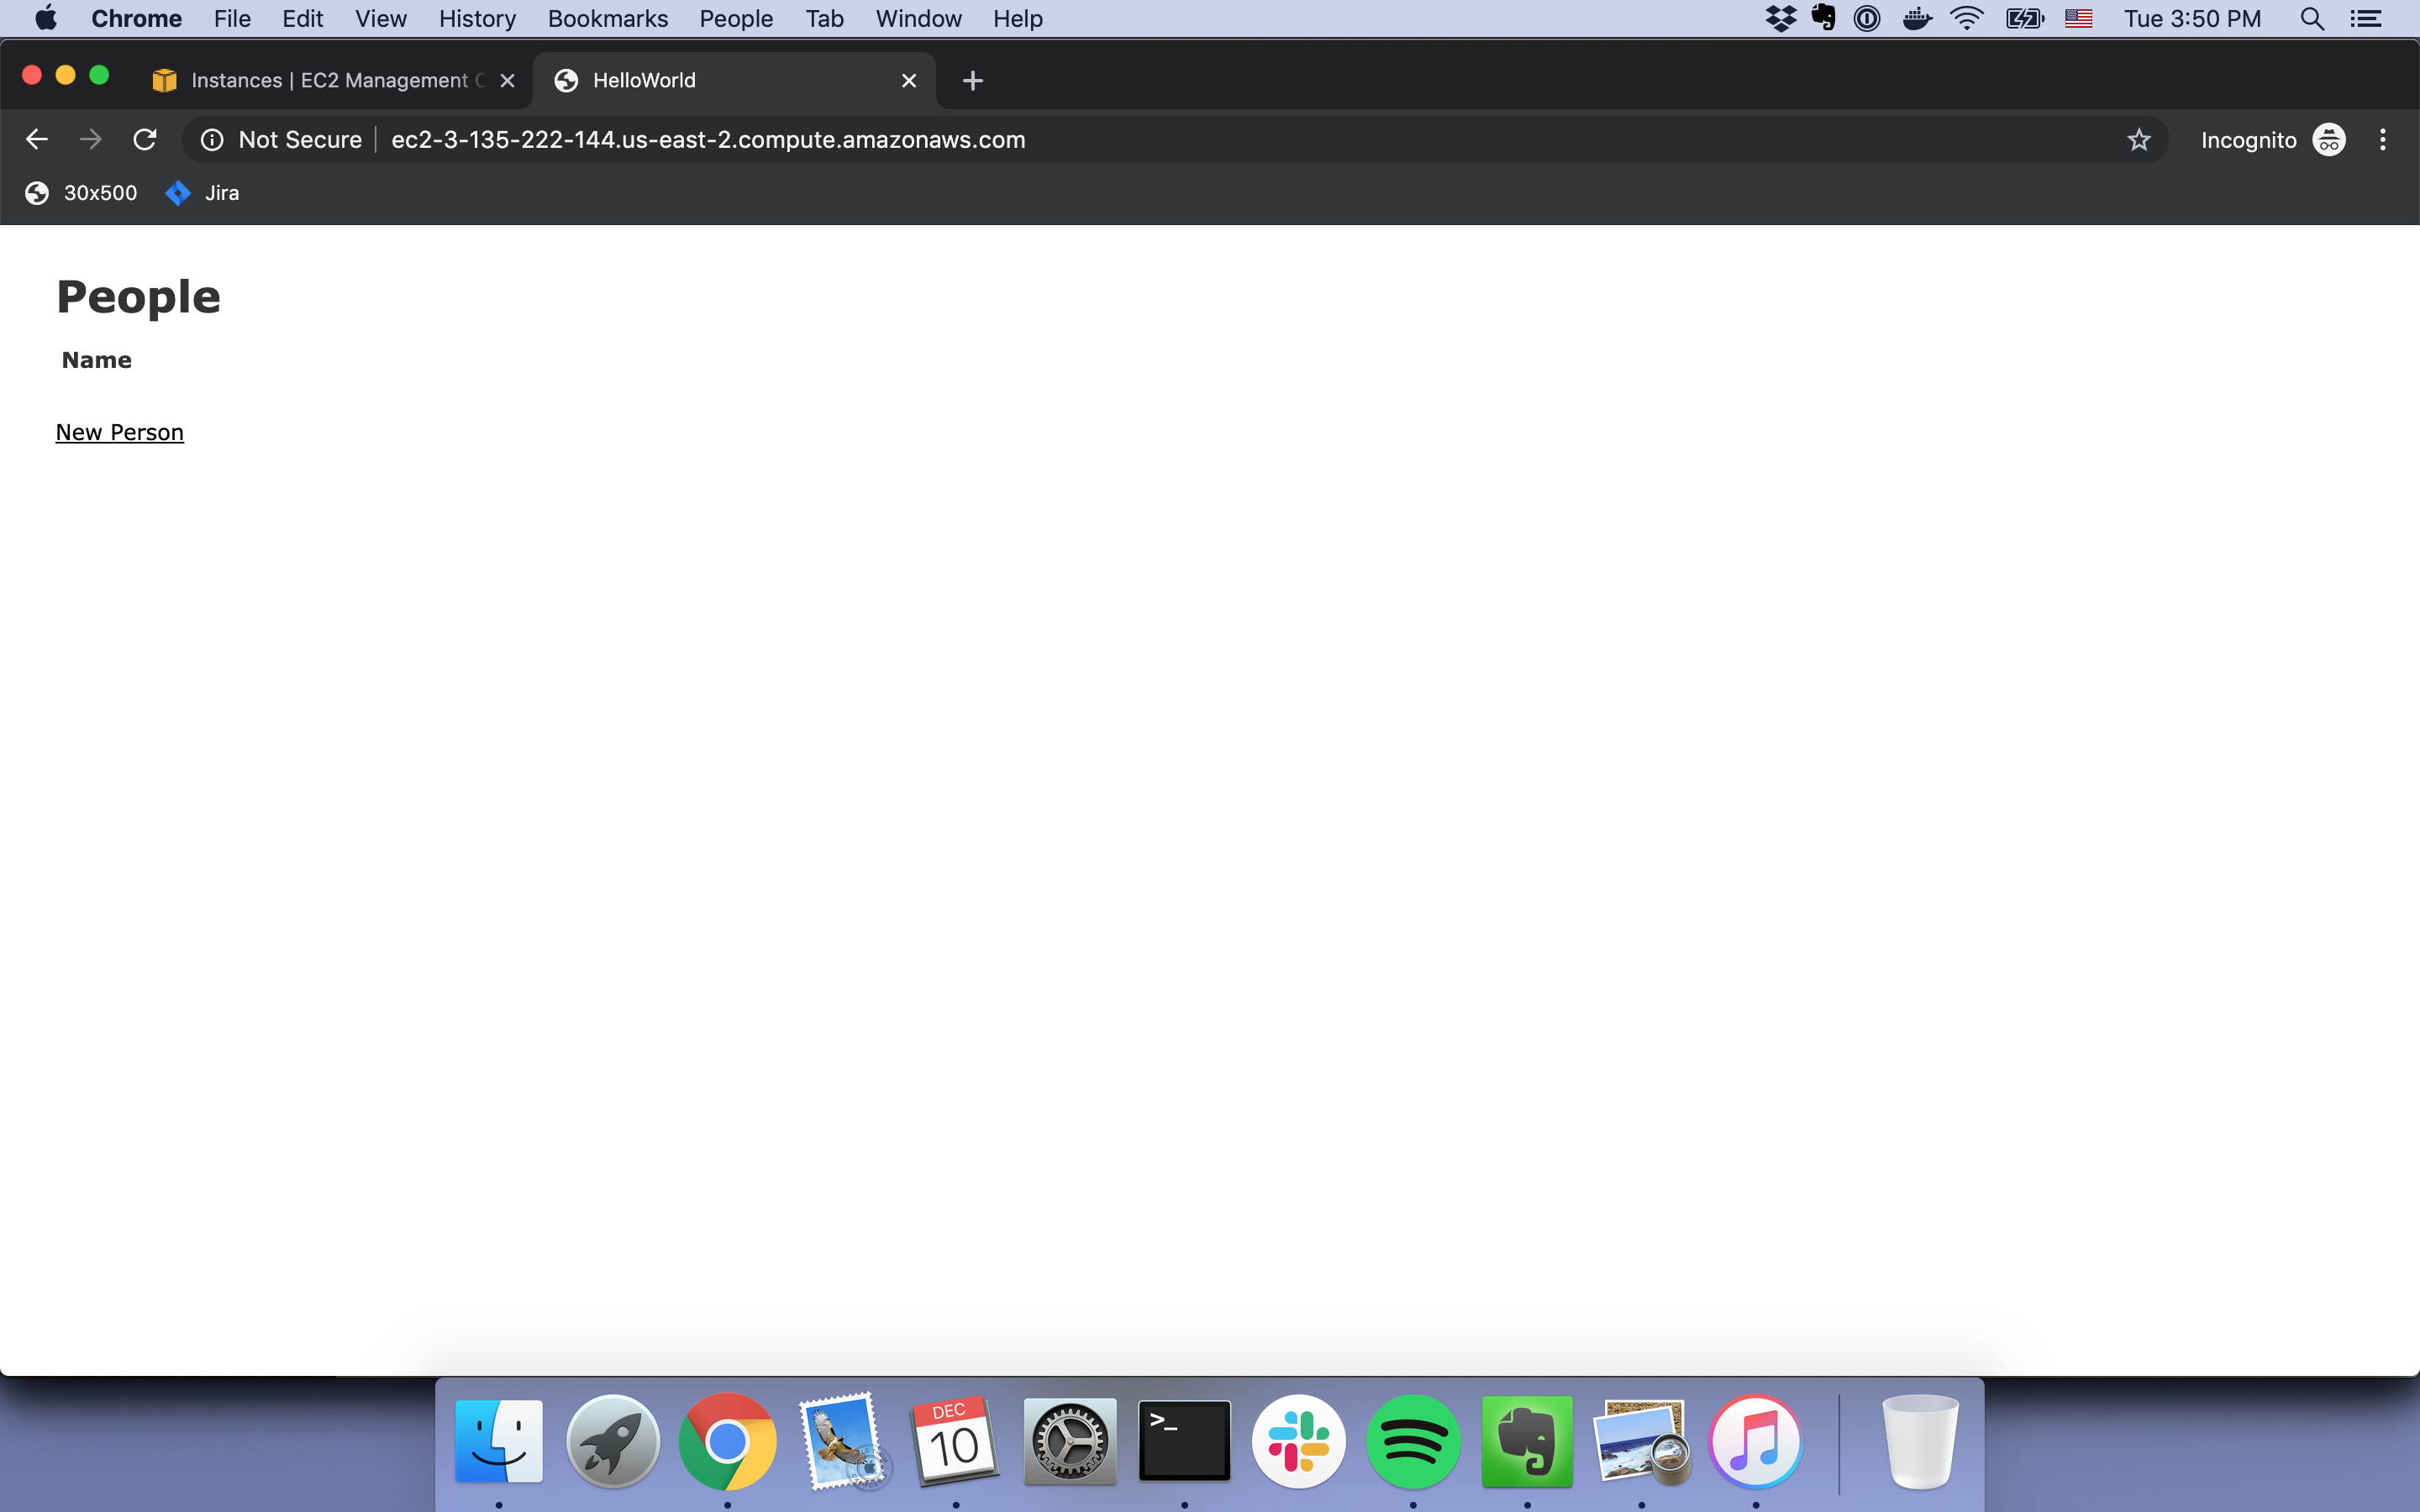Open the Jira bookmark
Image resolution: width=2420 pixels, height=1512 pixels.
(203, 193)
